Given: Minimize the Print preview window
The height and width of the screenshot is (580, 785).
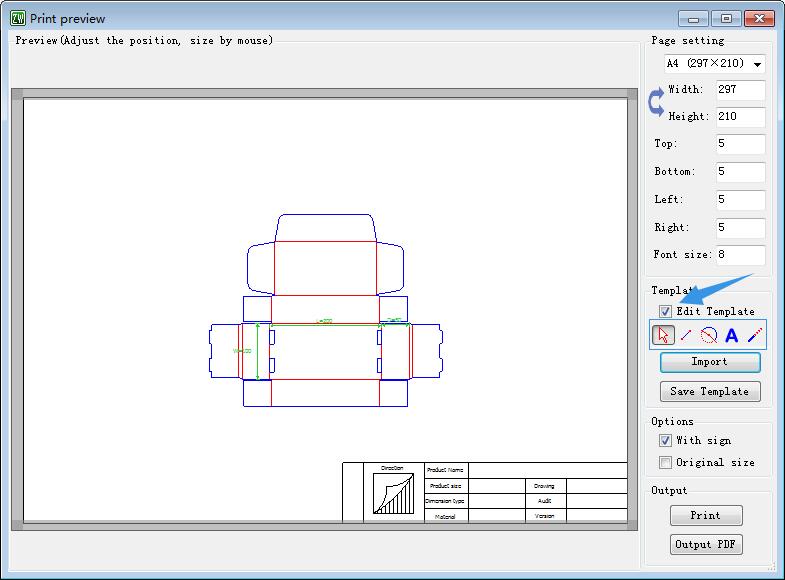Looking at the screenshot, I should (x=694, y=19).
